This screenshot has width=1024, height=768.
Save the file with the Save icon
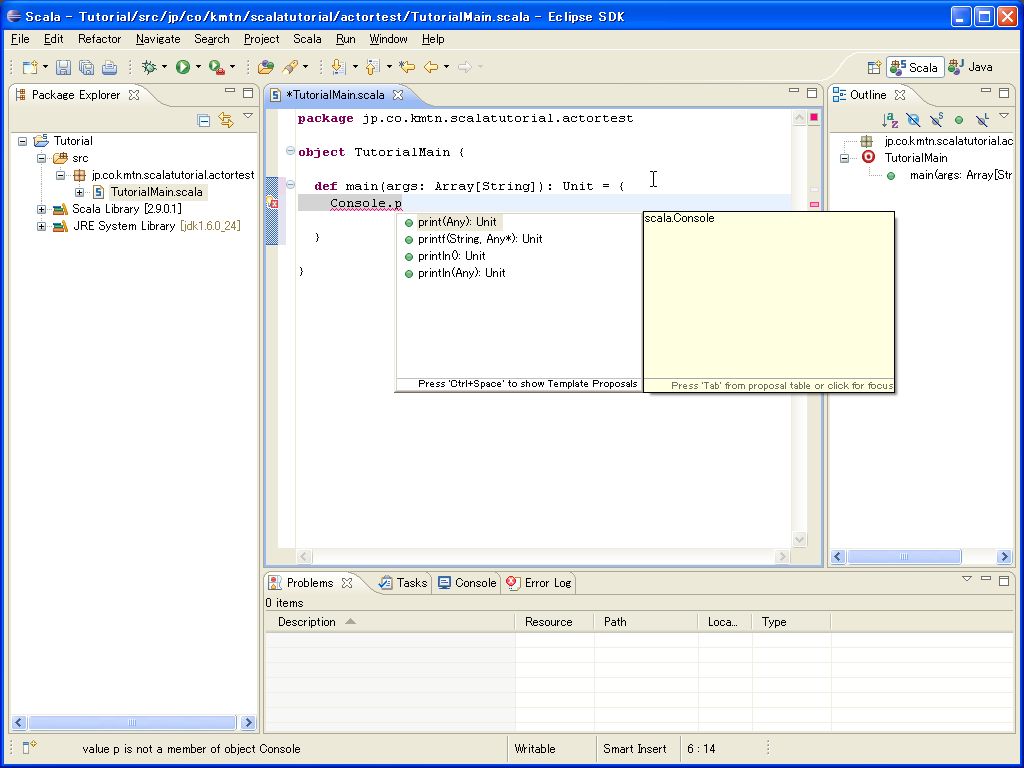[63, 67]
